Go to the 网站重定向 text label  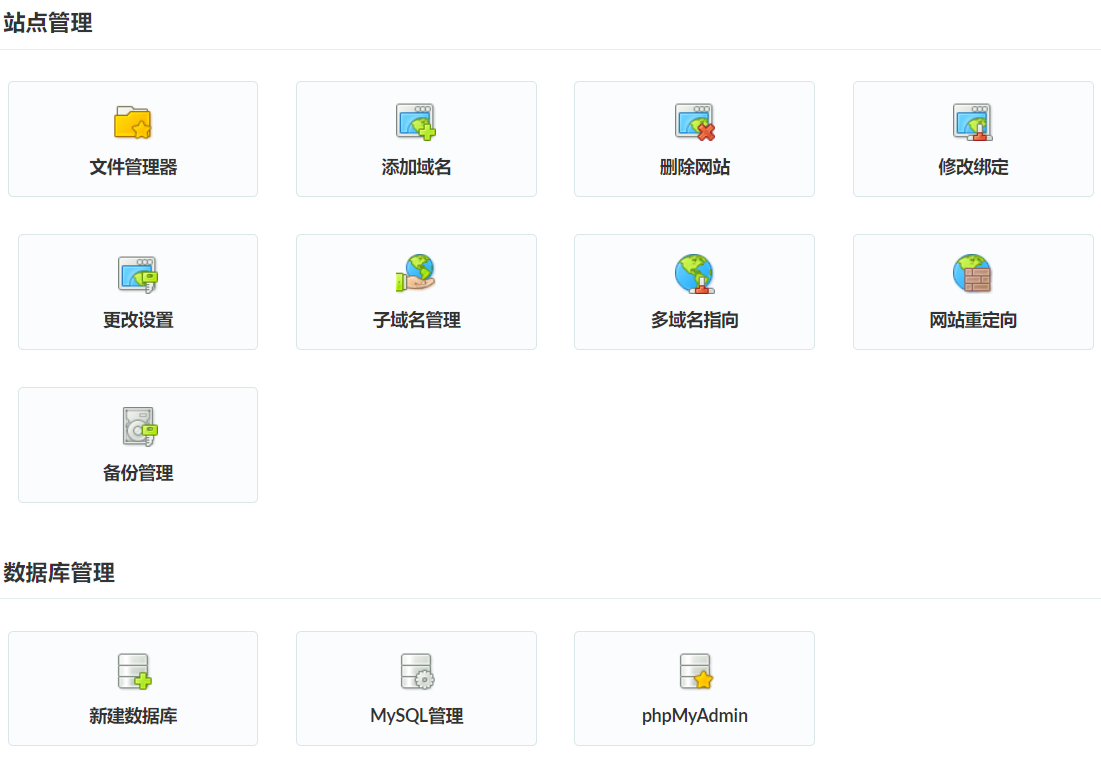point(972,320)
